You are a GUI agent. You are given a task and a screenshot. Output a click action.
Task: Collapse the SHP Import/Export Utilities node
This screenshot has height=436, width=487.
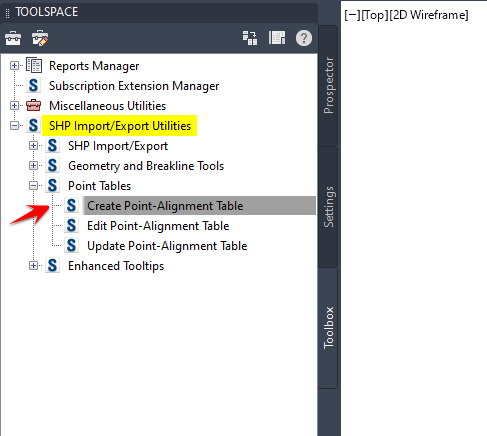[x=14, y=125]
